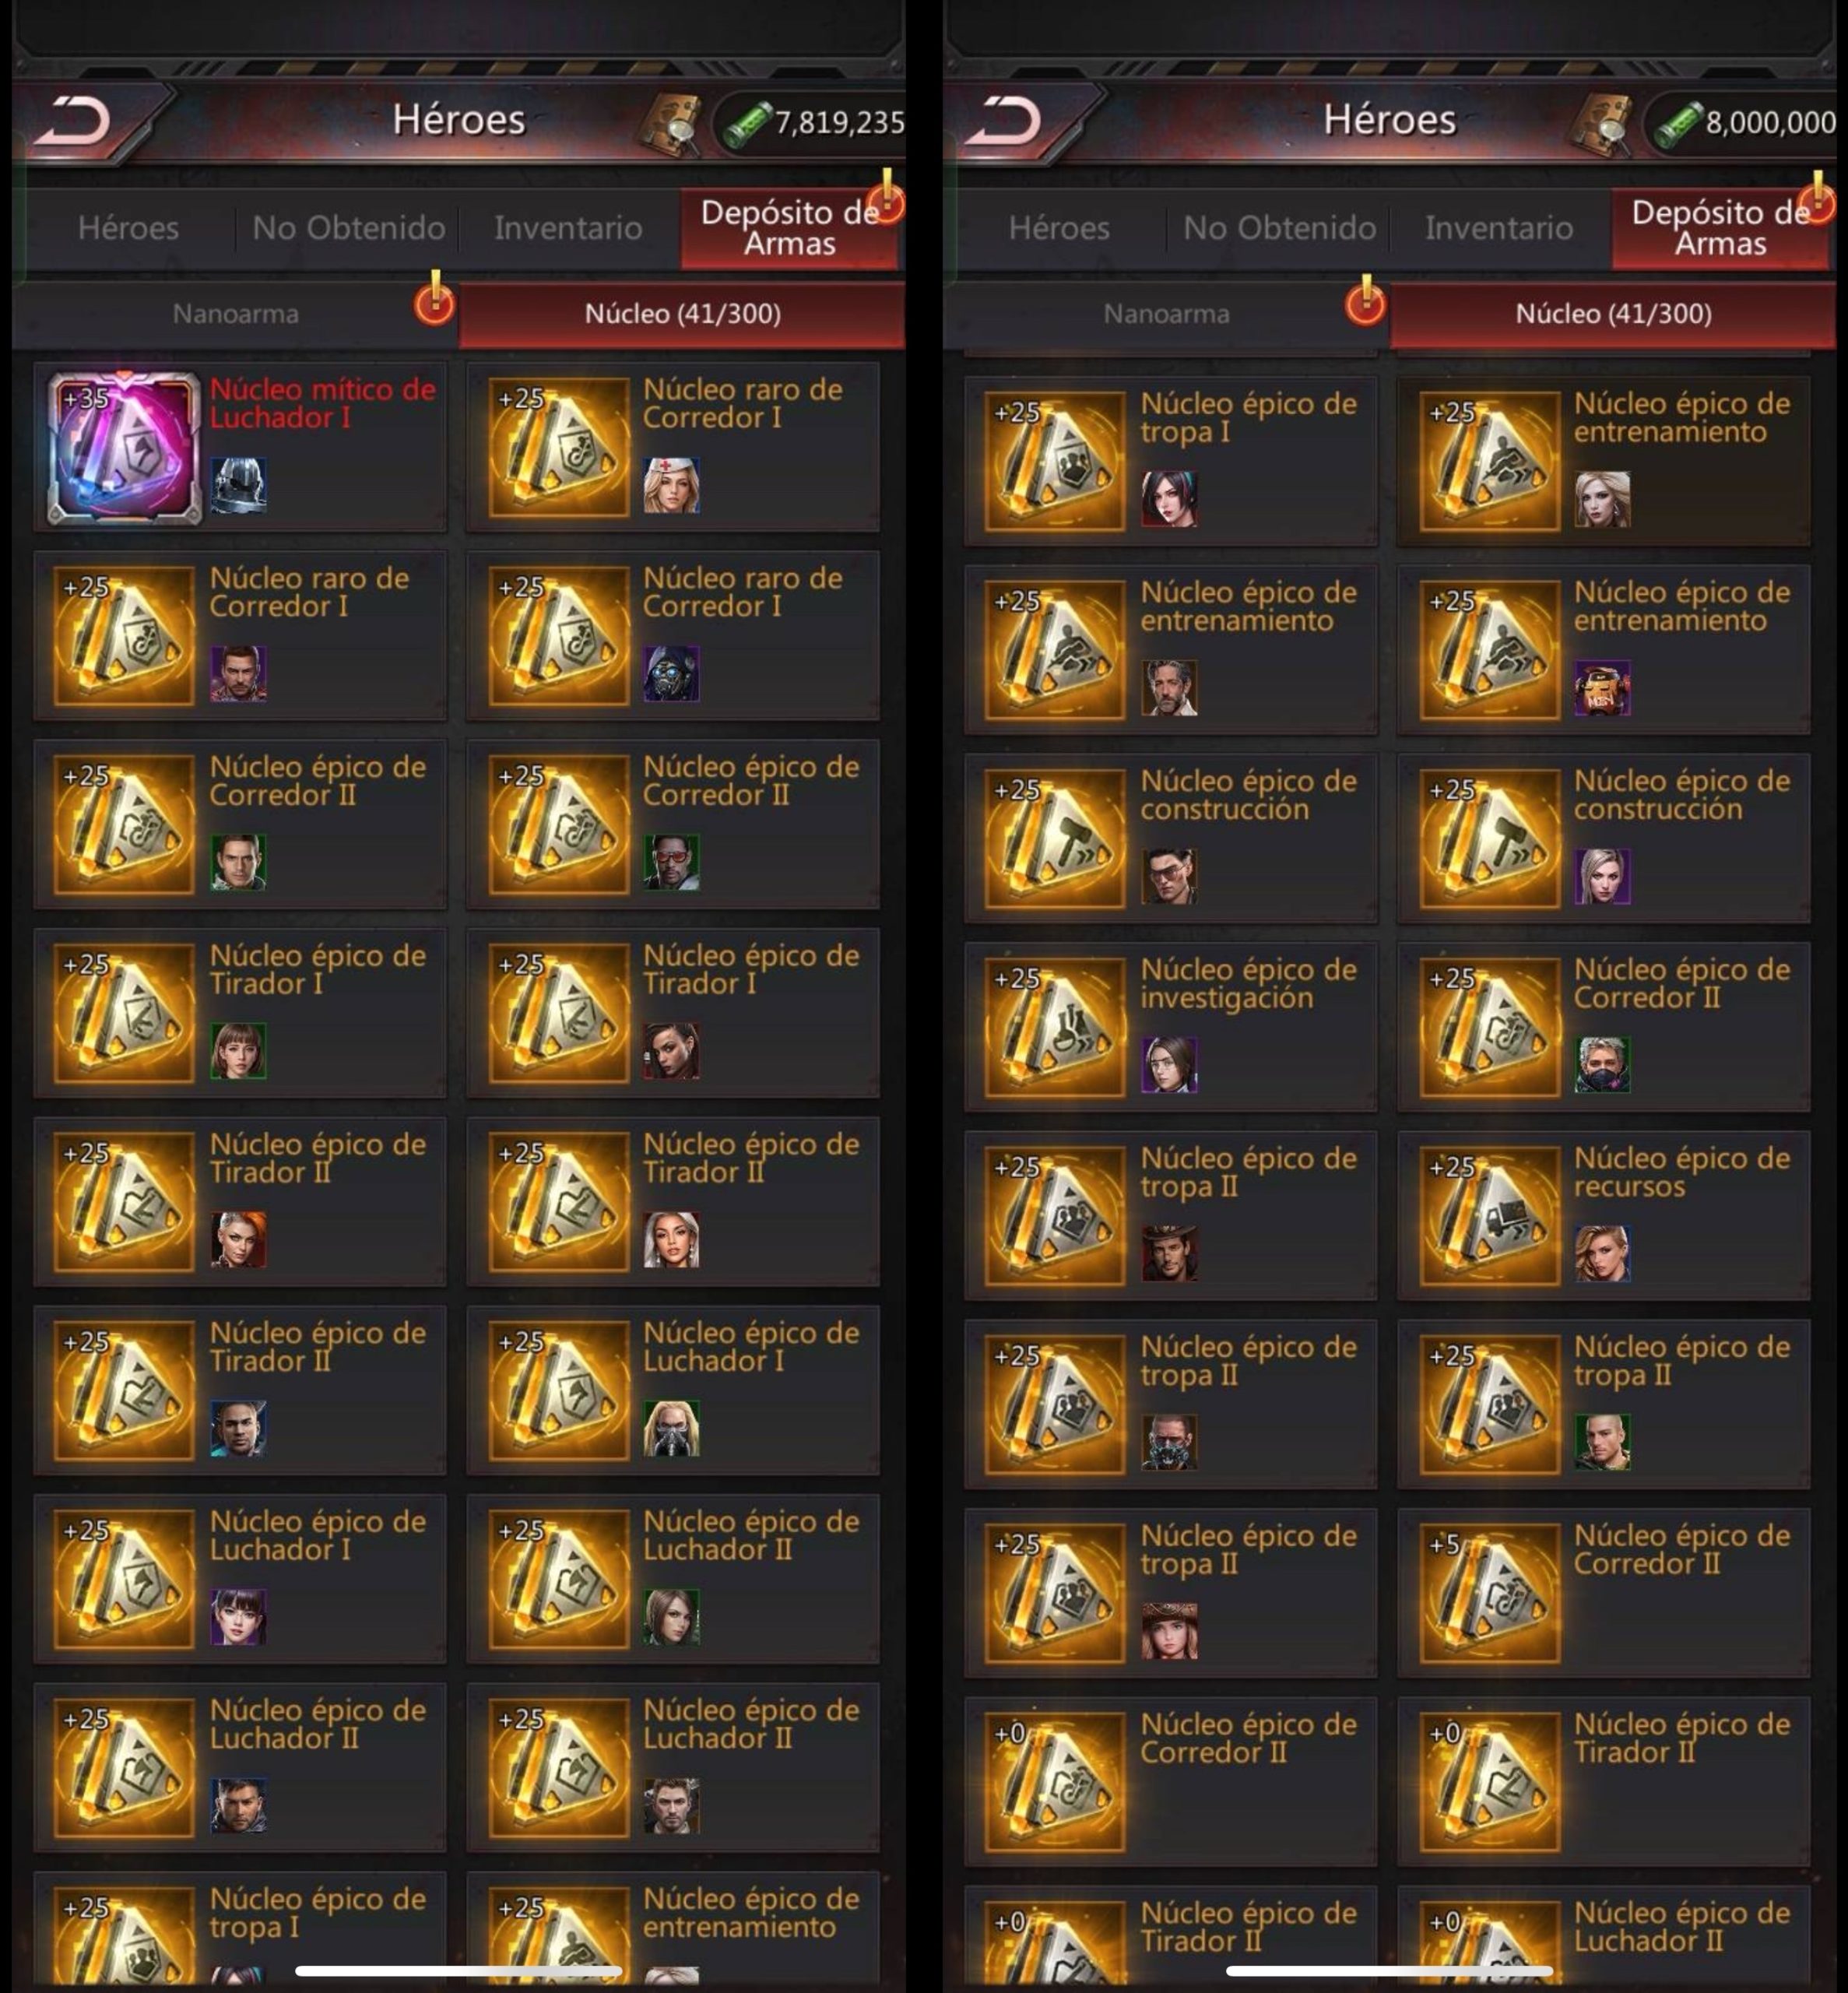Image resolution: width=1848 pixels, height=1993 pixels.
Task: Tap the green battery resource 7,819,235
Action: (x=813, y=124)
